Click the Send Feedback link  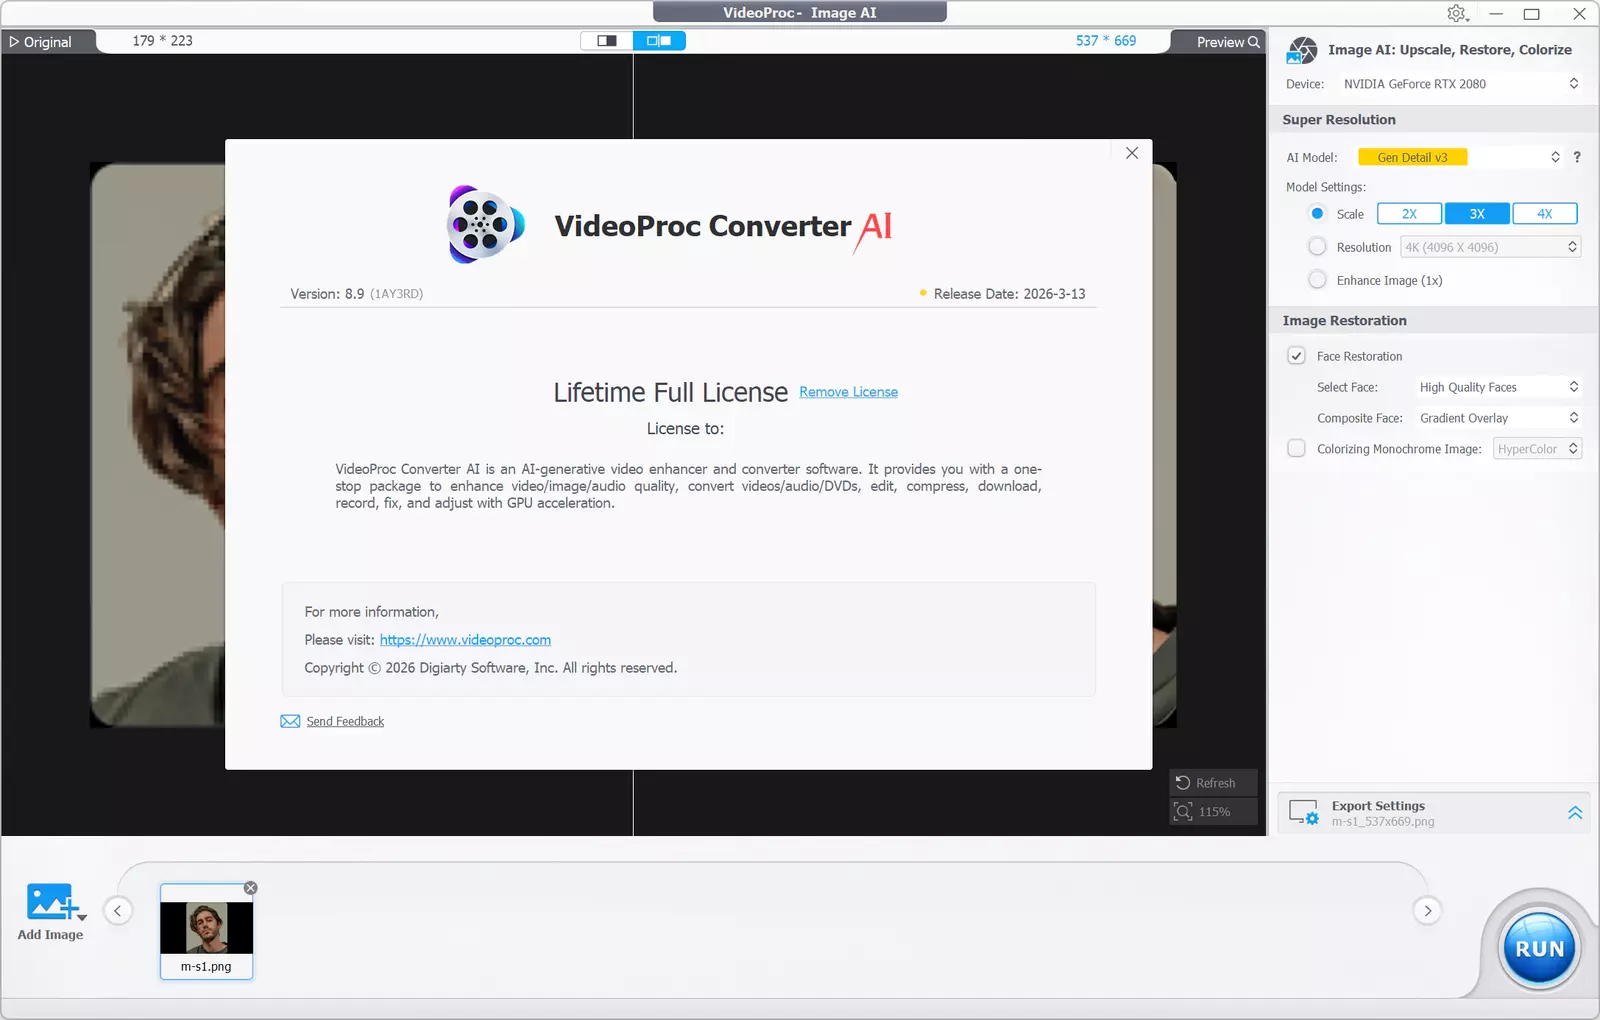(x=345, y=721)
